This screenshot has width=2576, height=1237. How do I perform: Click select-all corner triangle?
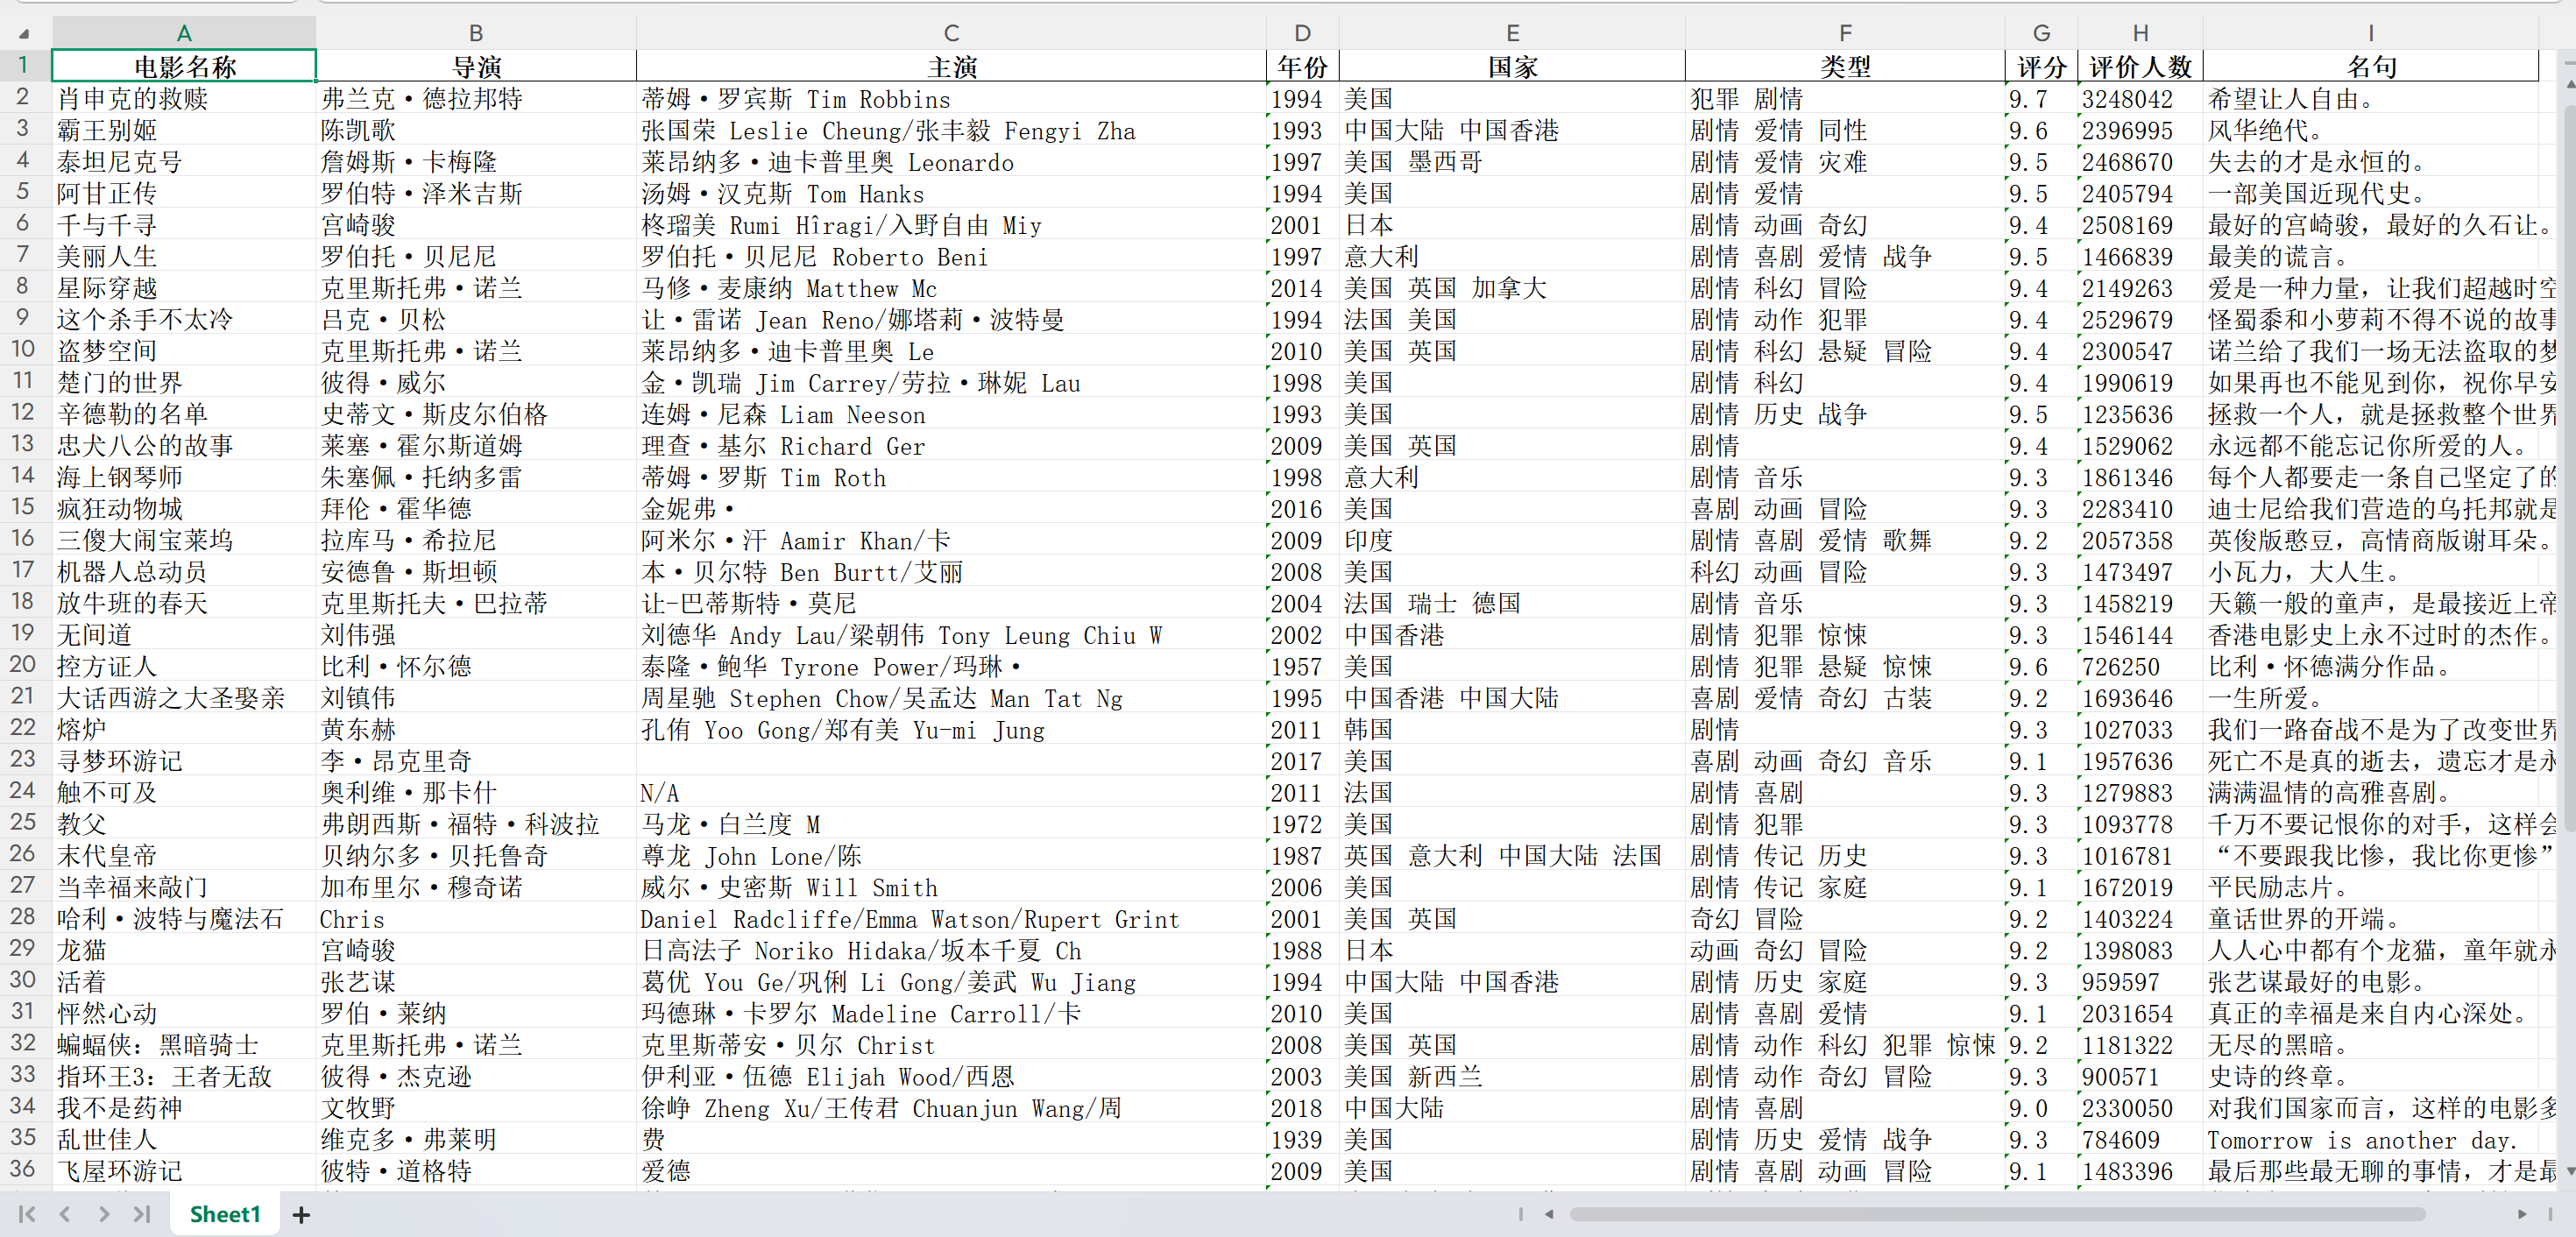[x=24, y=34]
